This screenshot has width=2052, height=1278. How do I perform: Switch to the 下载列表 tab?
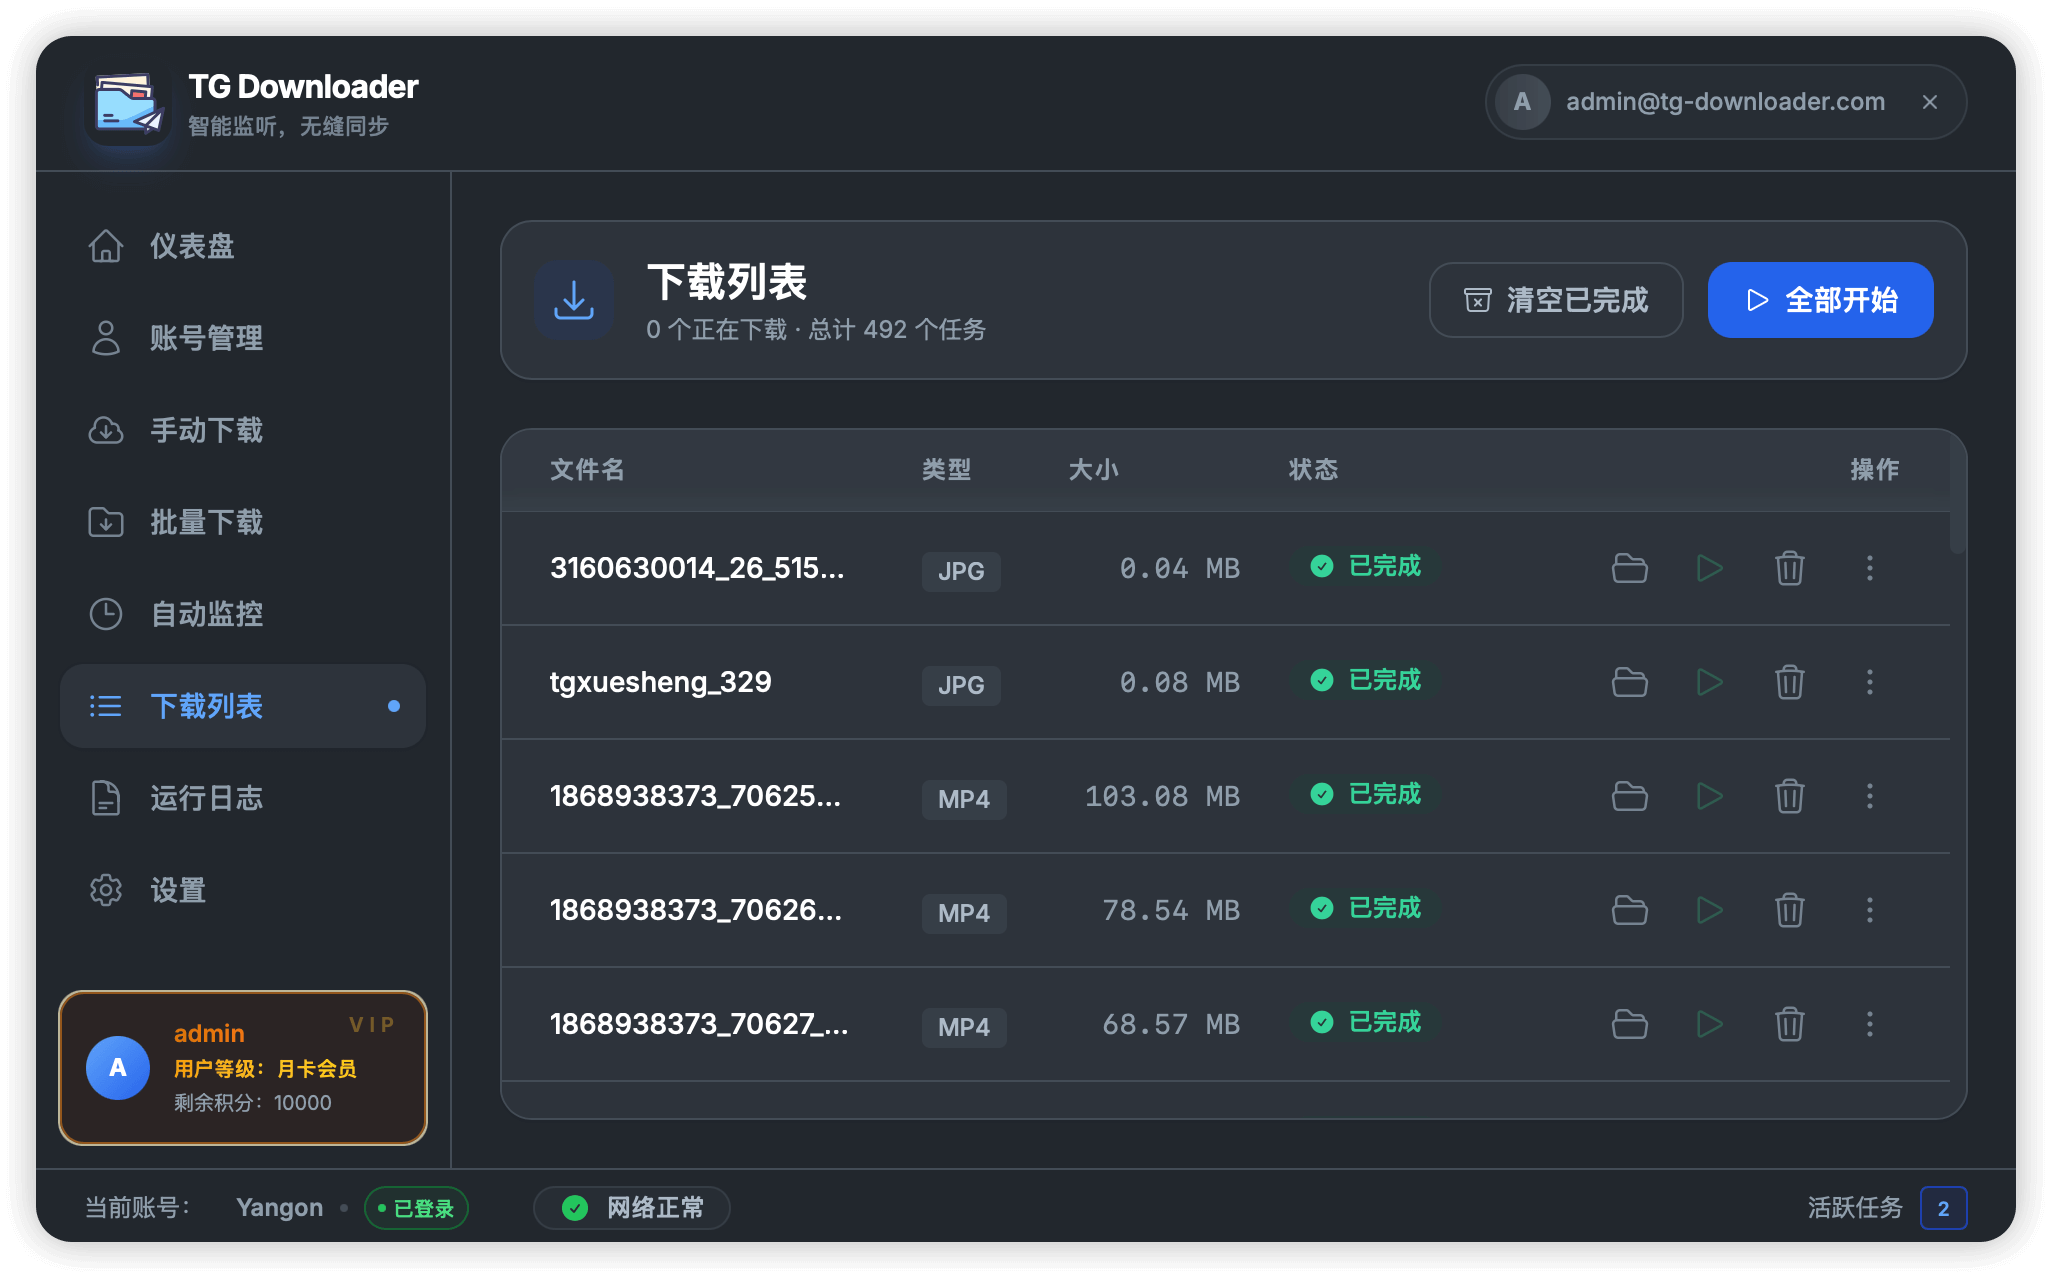coord(206,706)
